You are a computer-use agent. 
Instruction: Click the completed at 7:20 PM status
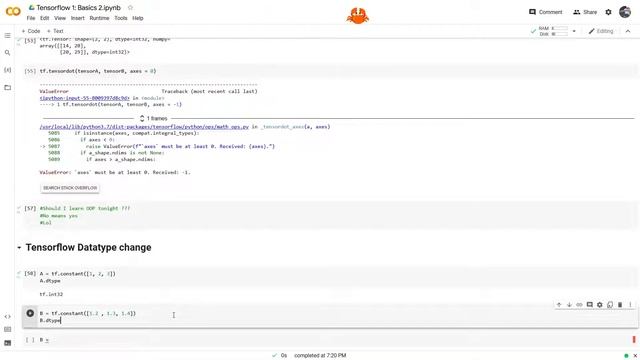[320, 356]
